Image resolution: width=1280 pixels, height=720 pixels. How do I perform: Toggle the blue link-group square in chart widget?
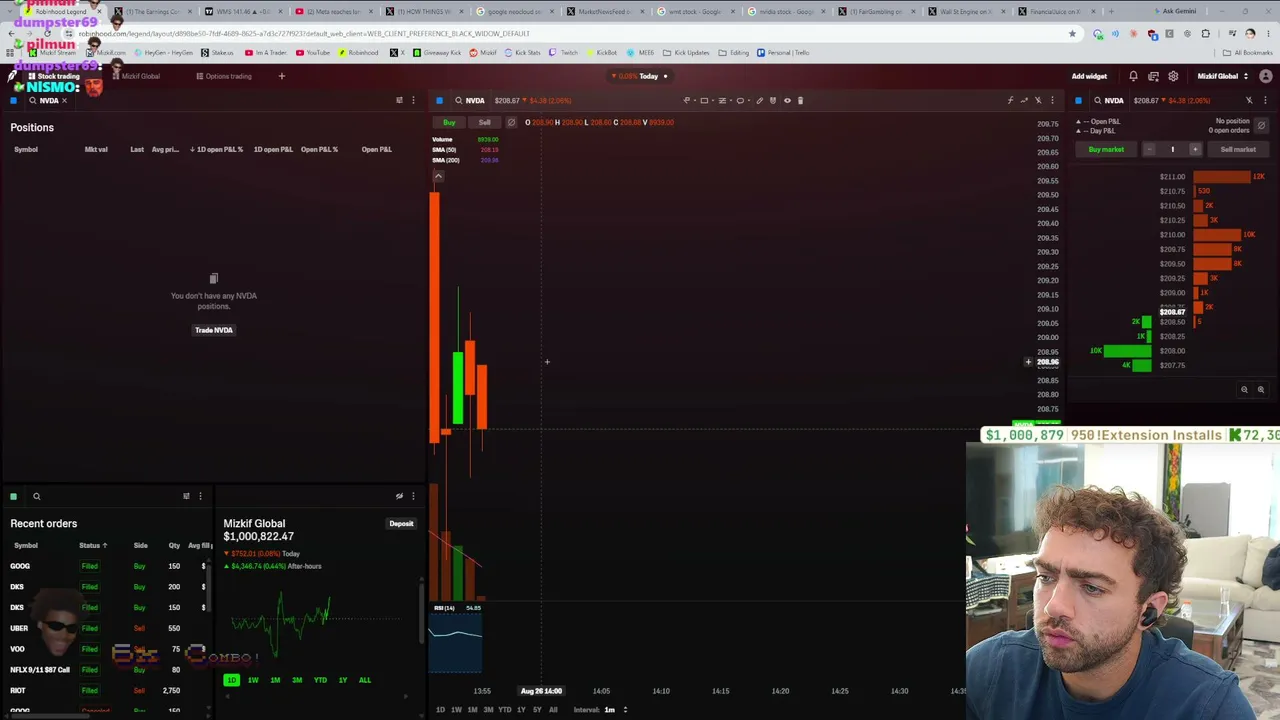[439, 100]
